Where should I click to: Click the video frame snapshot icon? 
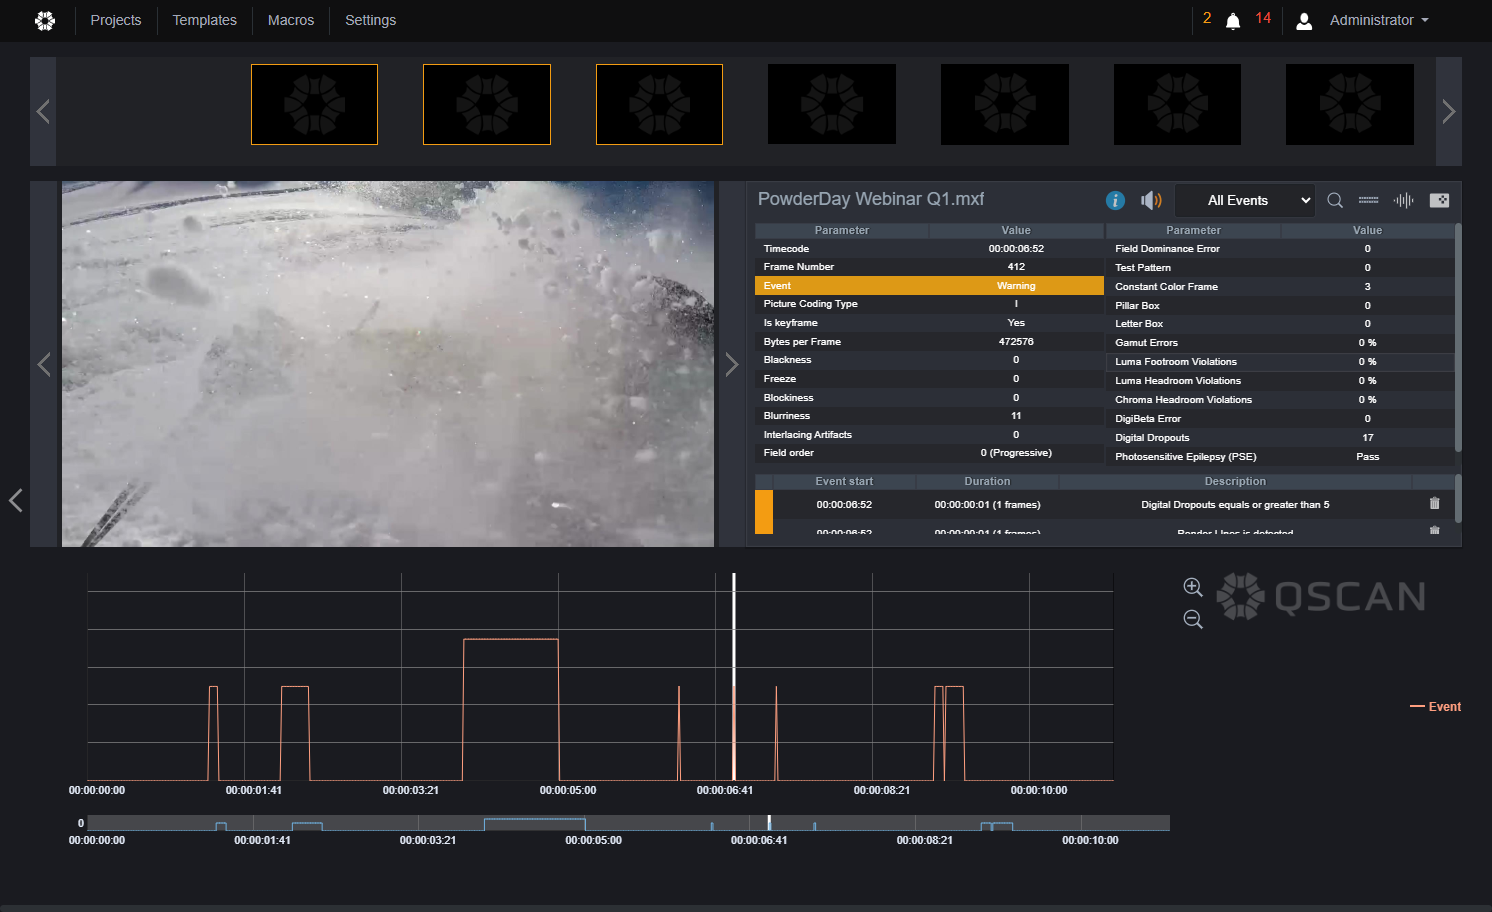1439,200
